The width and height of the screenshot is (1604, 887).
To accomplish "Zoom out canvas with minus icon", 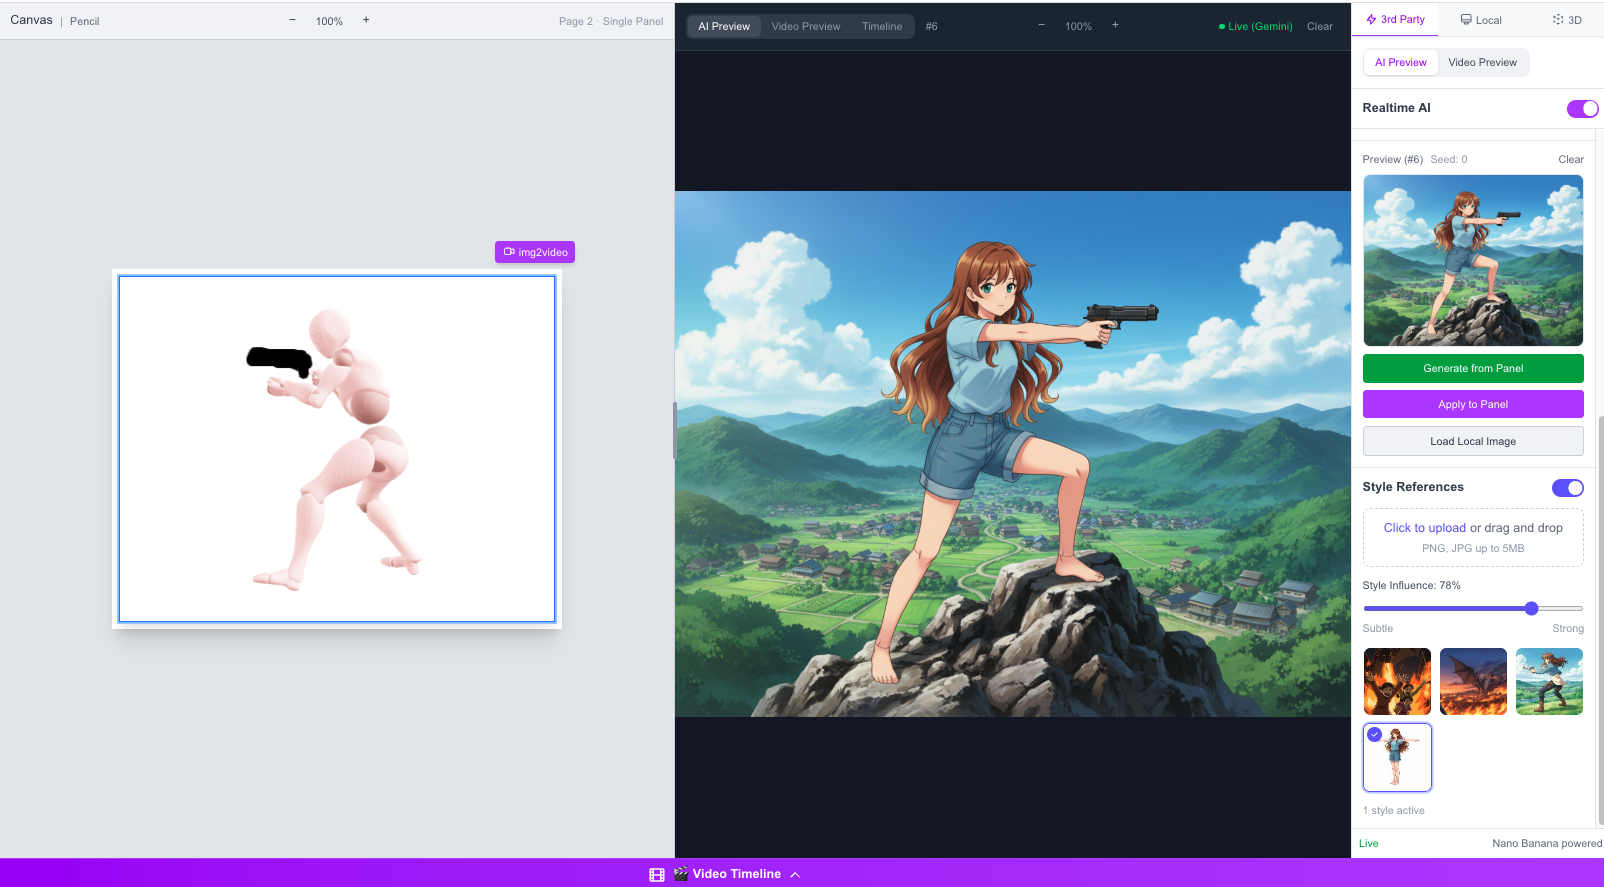I will 292,20.
